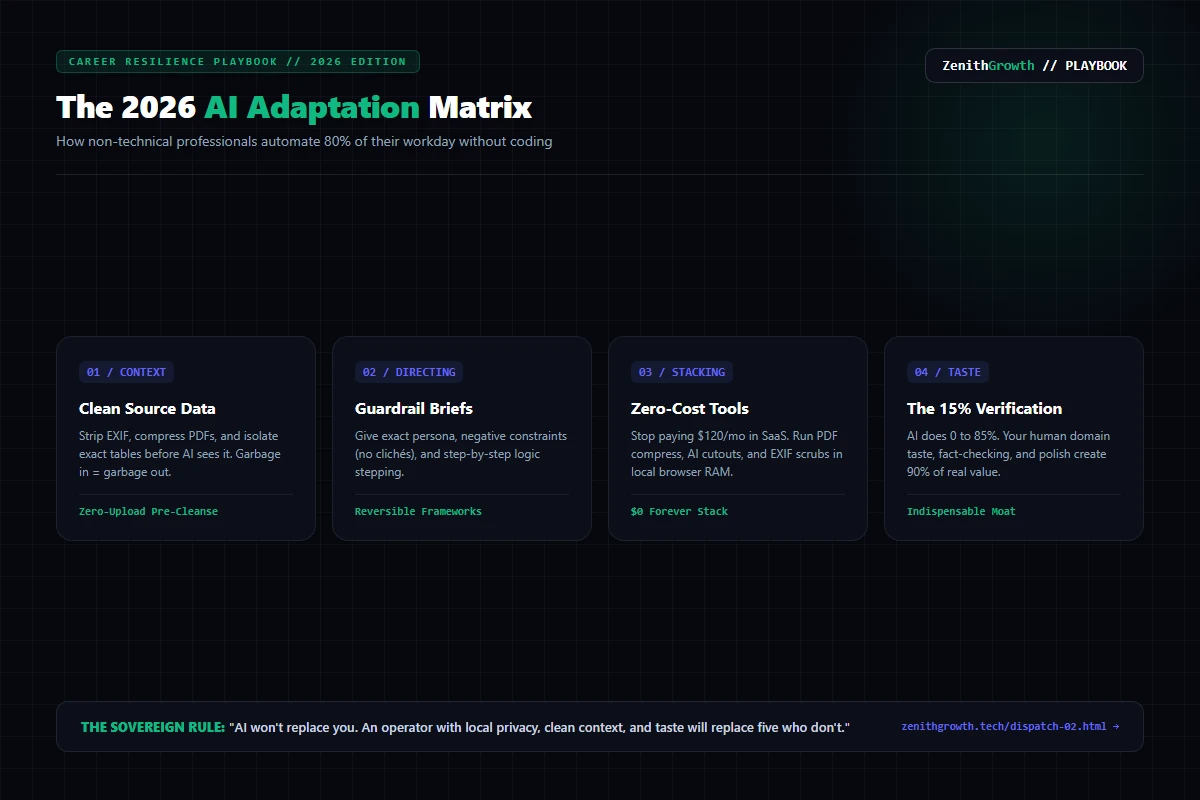Click the '03 / STACKING' label
Image resolution: width=1200 pixels, height=800 pixels.
tap(682, 372)
